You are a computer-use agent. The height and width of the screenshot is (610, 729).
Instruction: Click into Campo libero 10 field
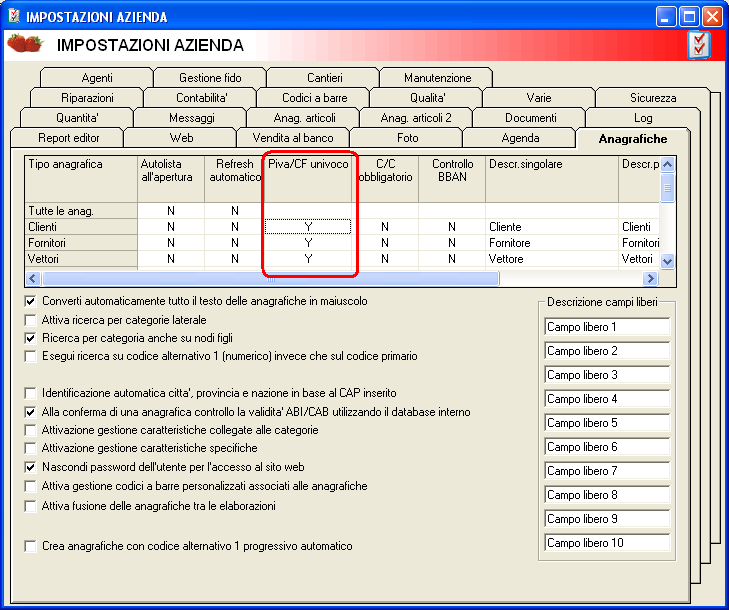pos(606,543)
